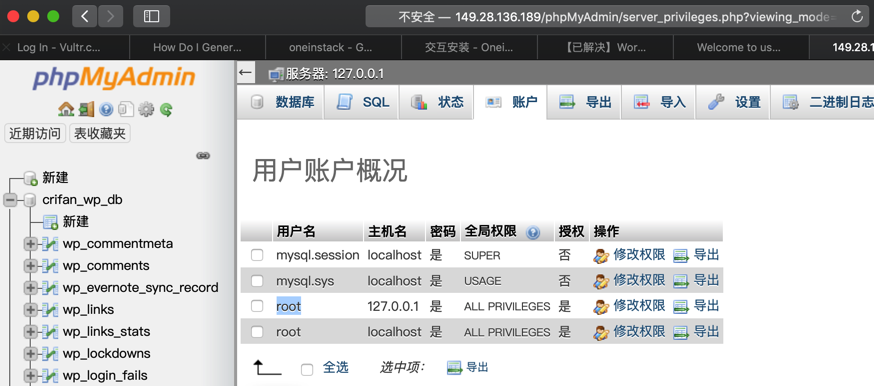Expand the wp_links_stats table node
This screenshot has width=874, height=386.
point(30,332)
